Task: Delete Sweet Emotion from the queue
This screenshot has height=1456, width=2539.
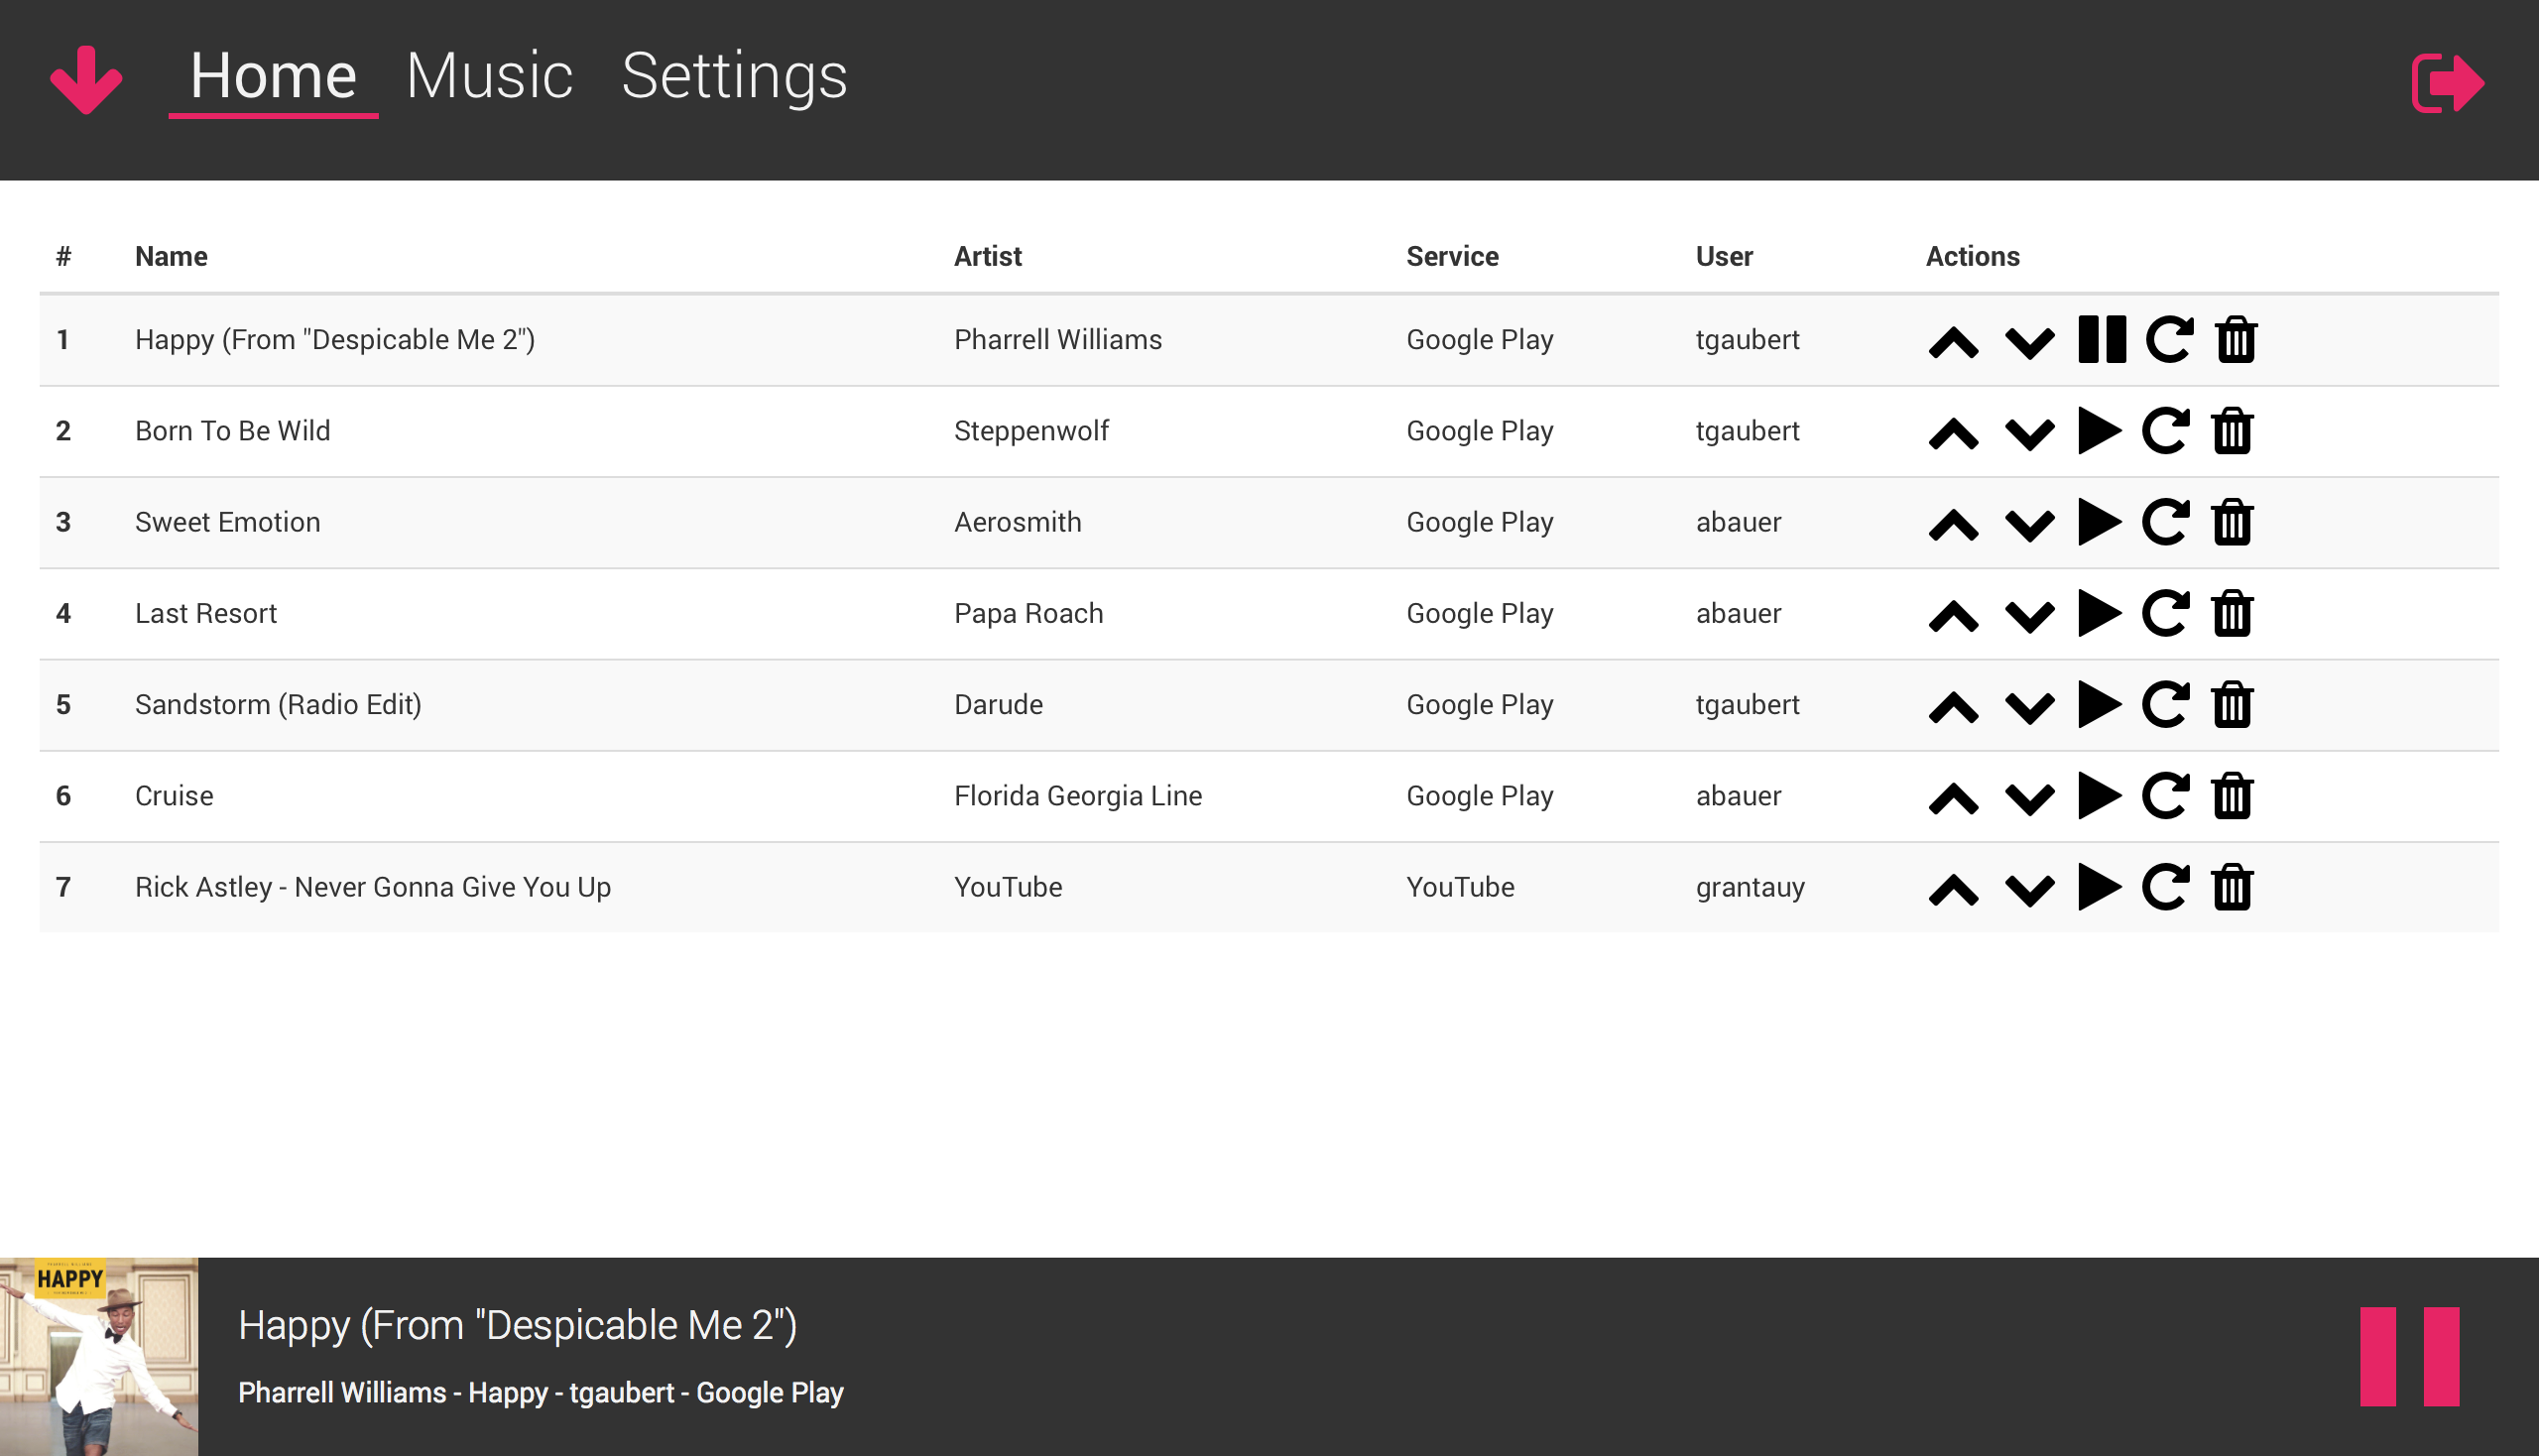Action: (2232, 522)
